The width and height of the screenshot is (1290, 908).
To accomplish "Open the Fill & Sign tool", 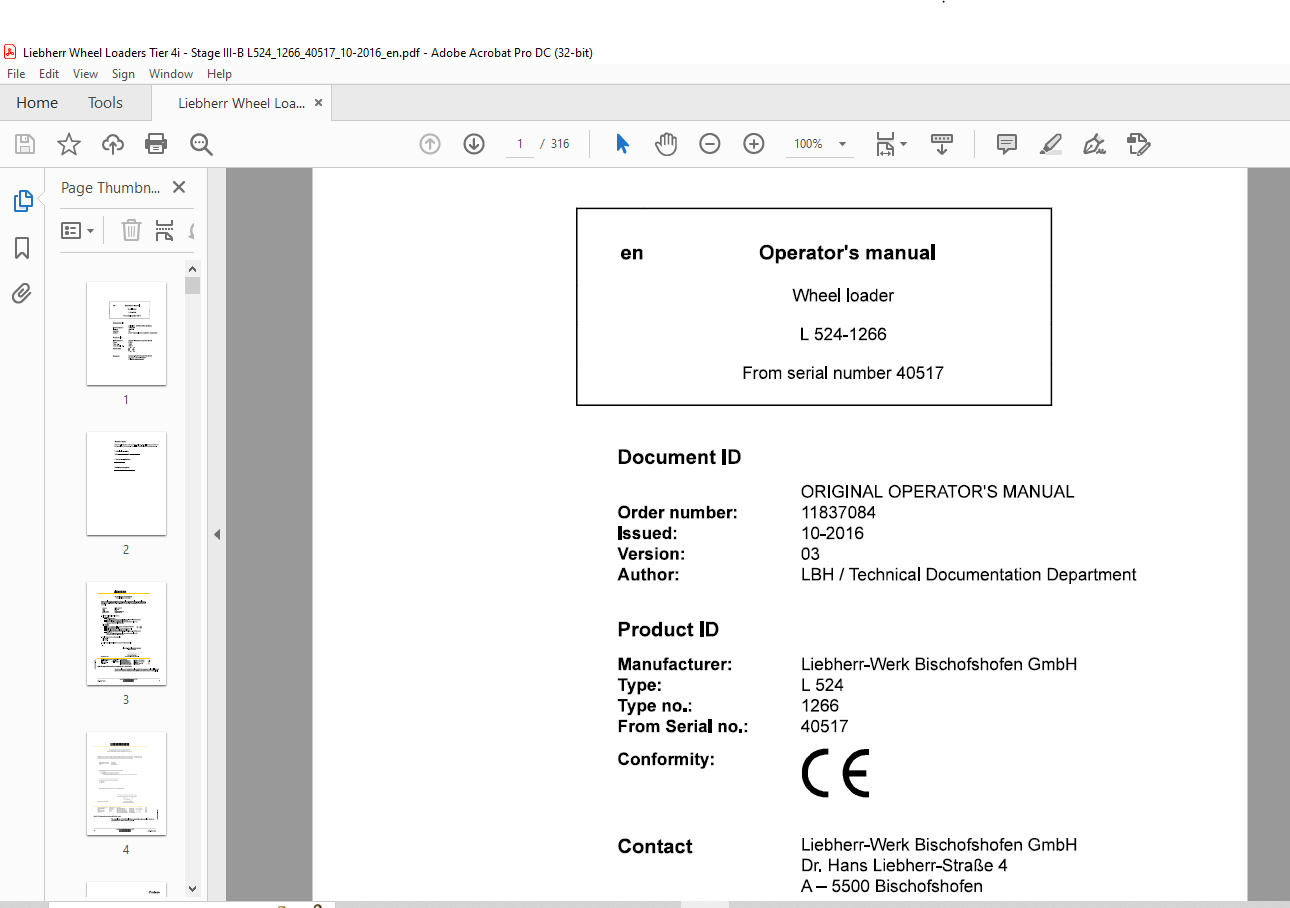I will (x=1094, y=144).
